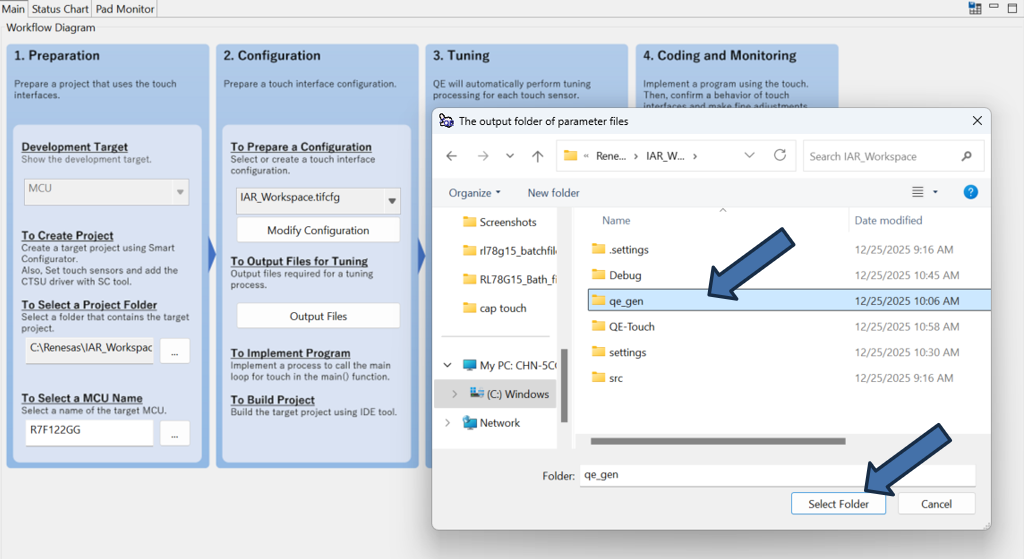Click the Modify Configuration button
The height and width of the screenshot is (559, 1025).
(318, 230)
